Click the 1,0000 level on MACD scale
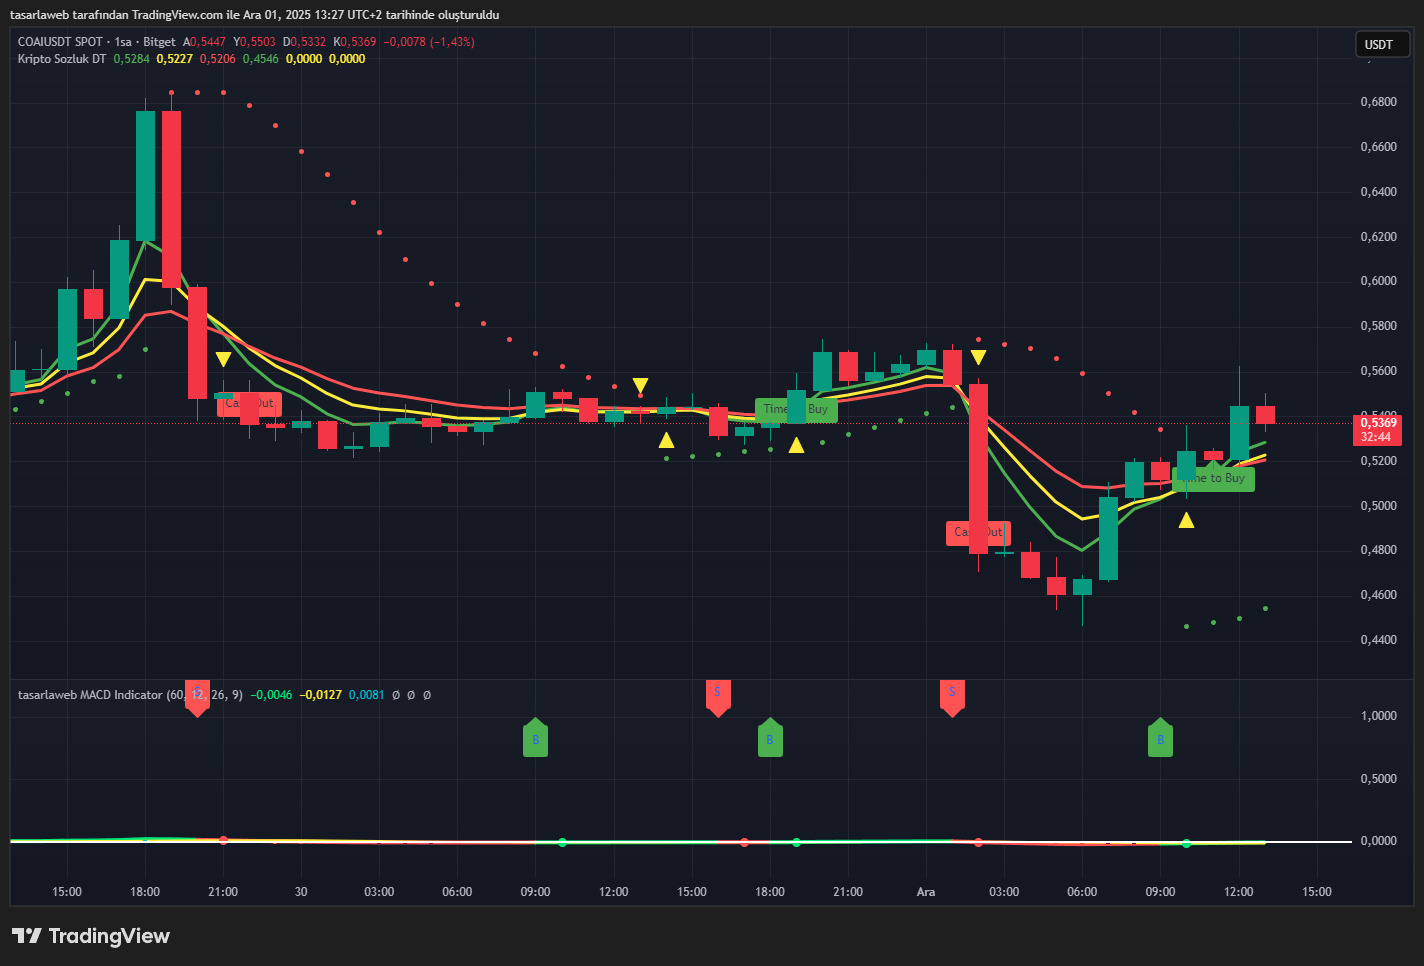 point(1378,716)
